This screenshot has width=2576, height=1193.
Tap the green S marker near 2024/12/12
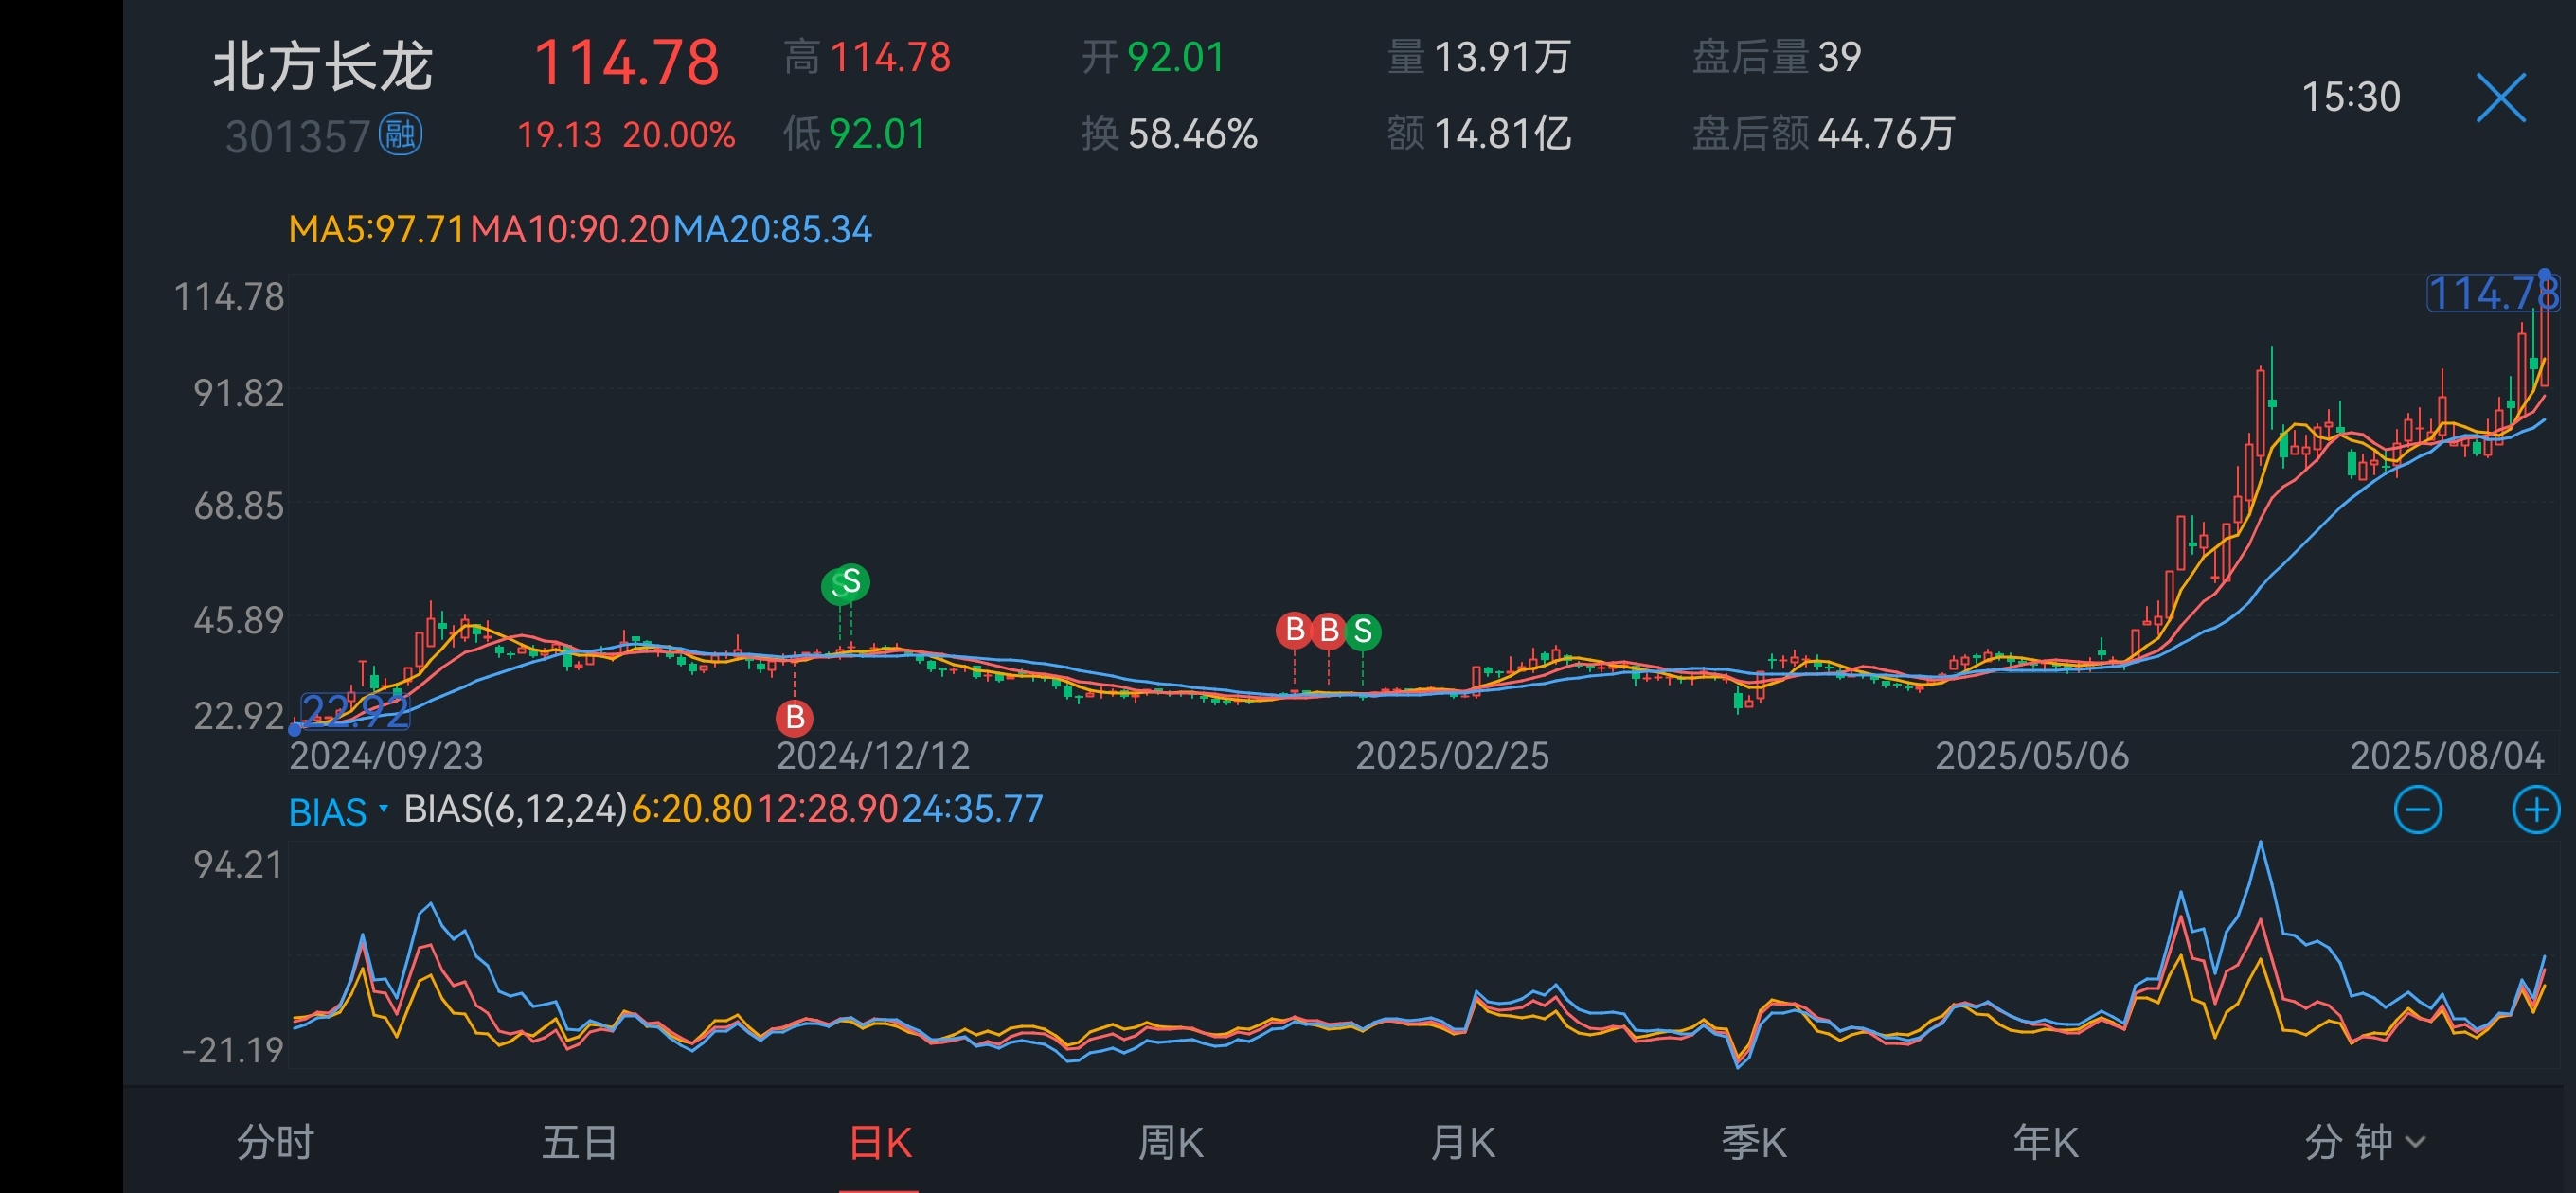850,581
